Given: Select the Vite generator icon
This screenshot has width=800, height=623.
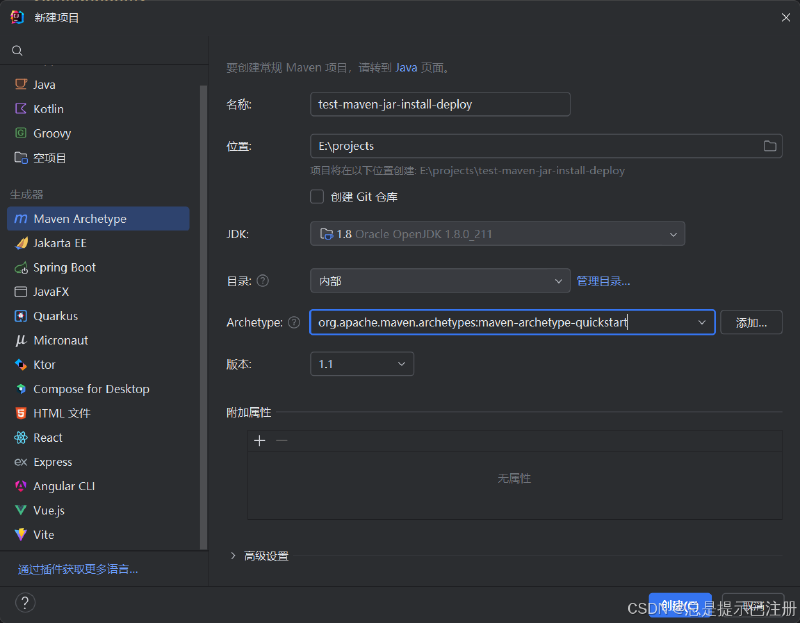Looking at the screenshot, I should tap(20, 534).
